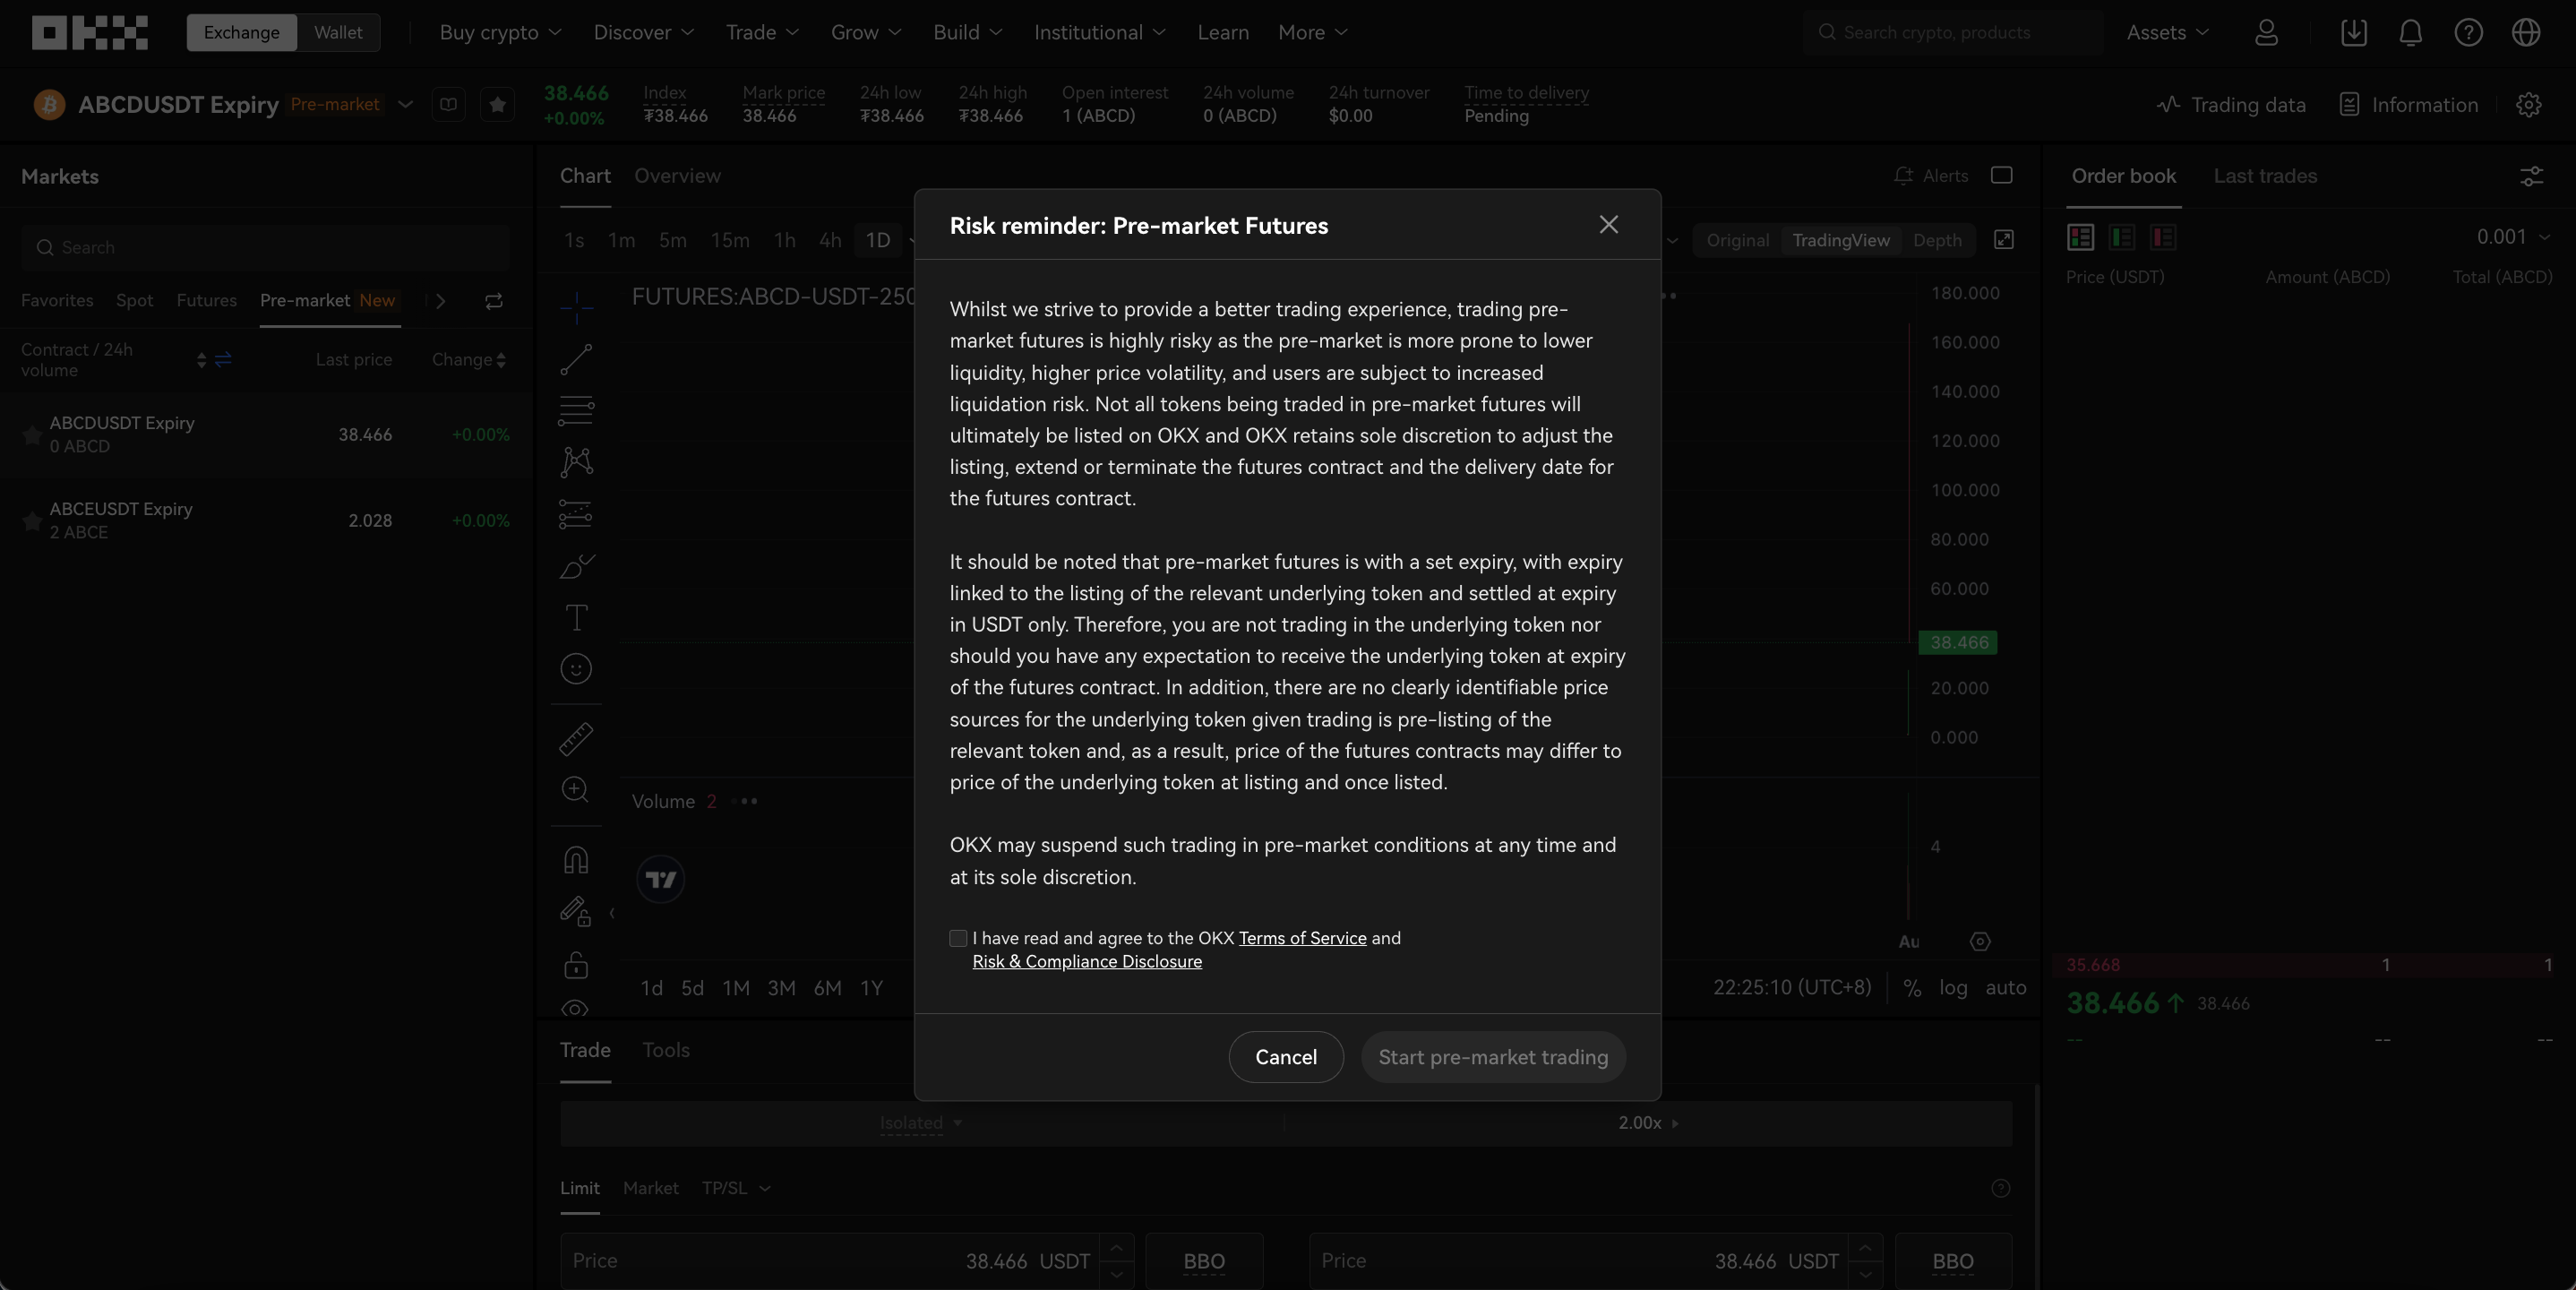
Task: Toggle lock all drawing tools
Action: point(576,965)
